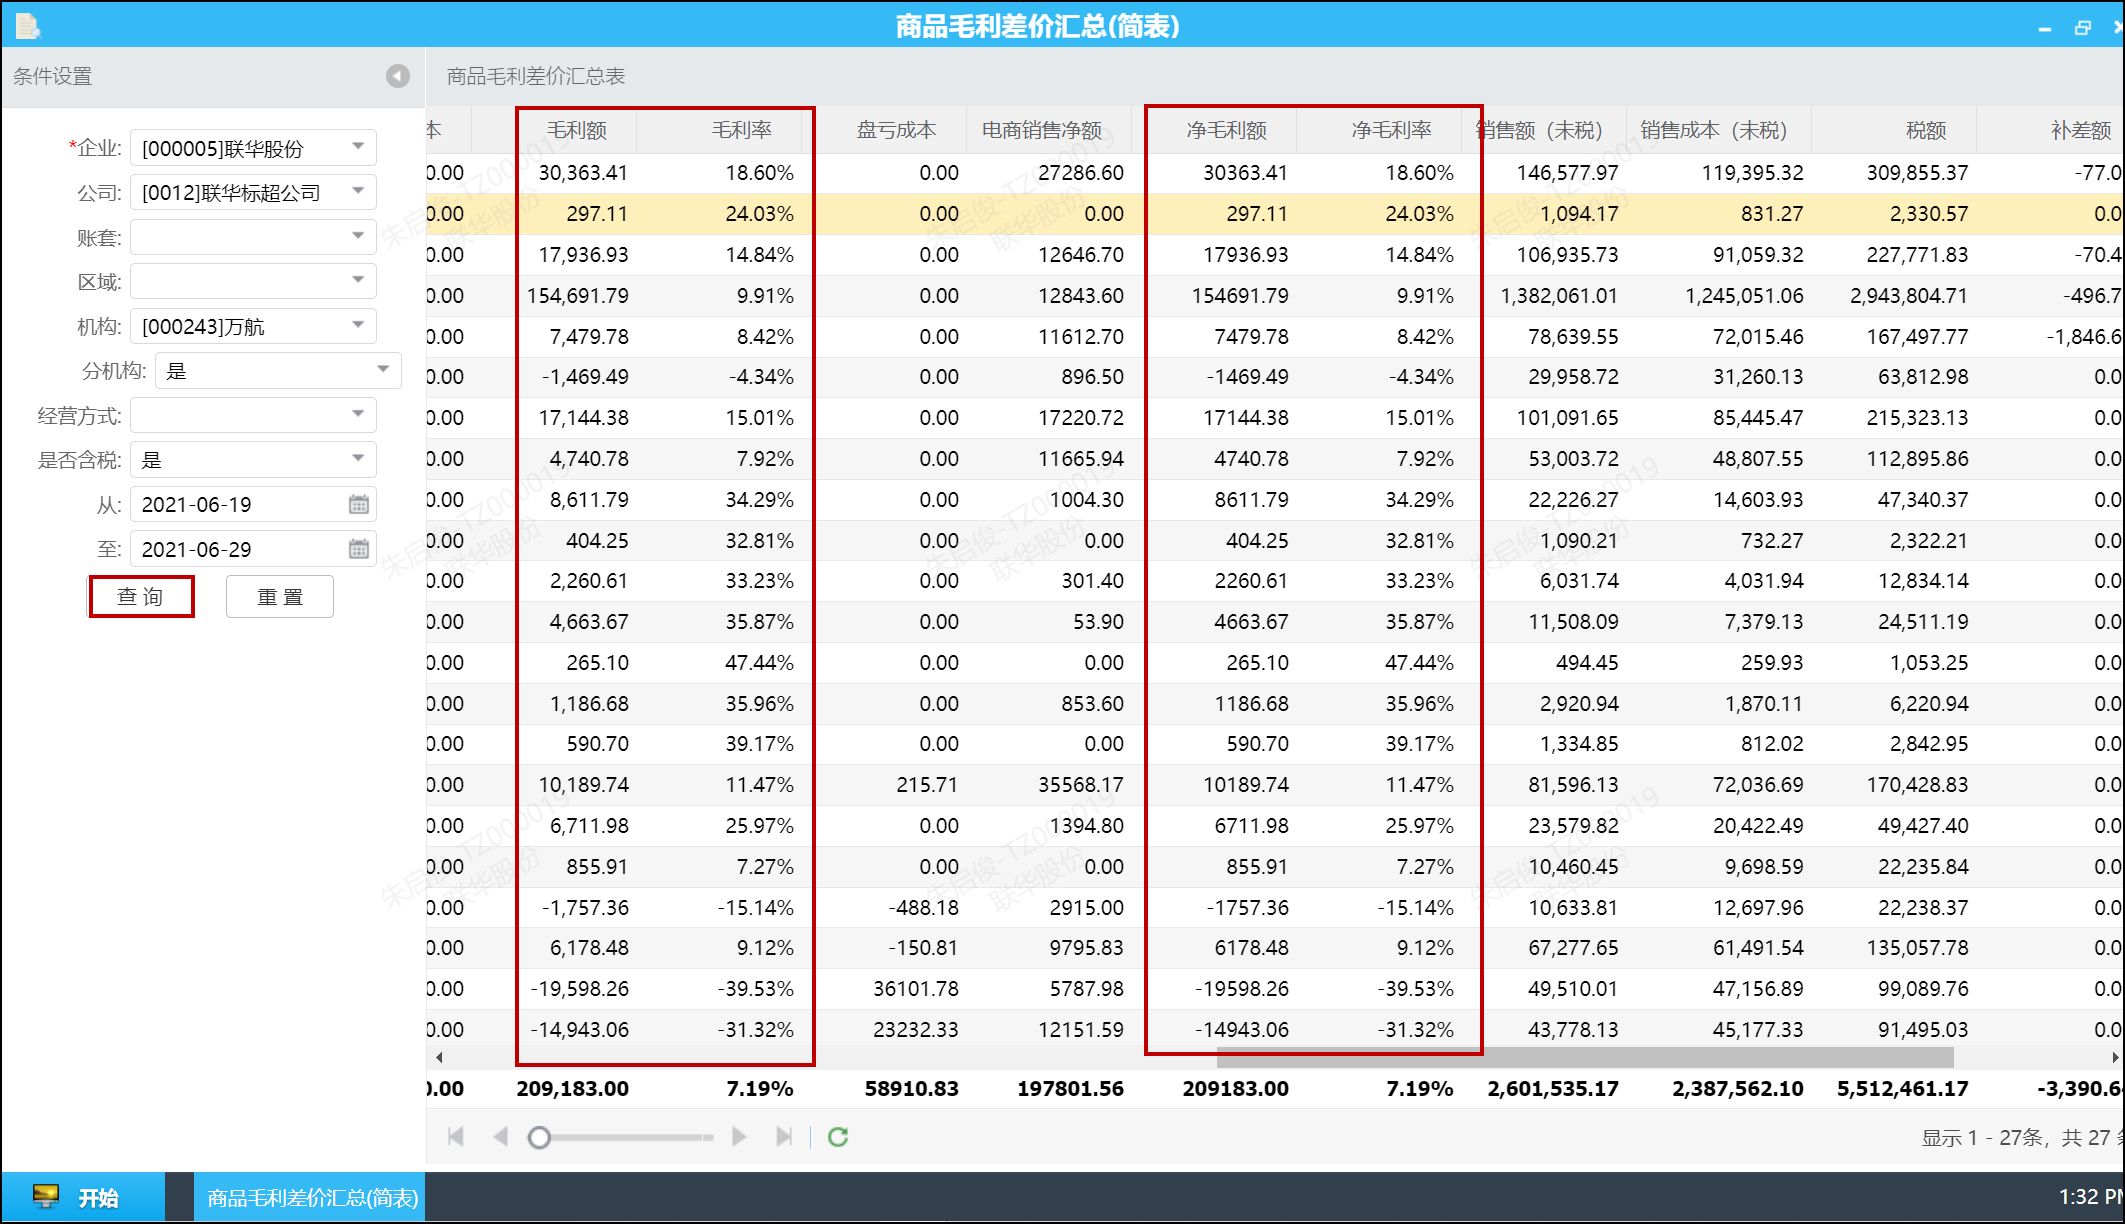The image size is (2125, 1224).
Task: Select 销售成本 cell 1,245,051.06
Action: coord(1744,296)
